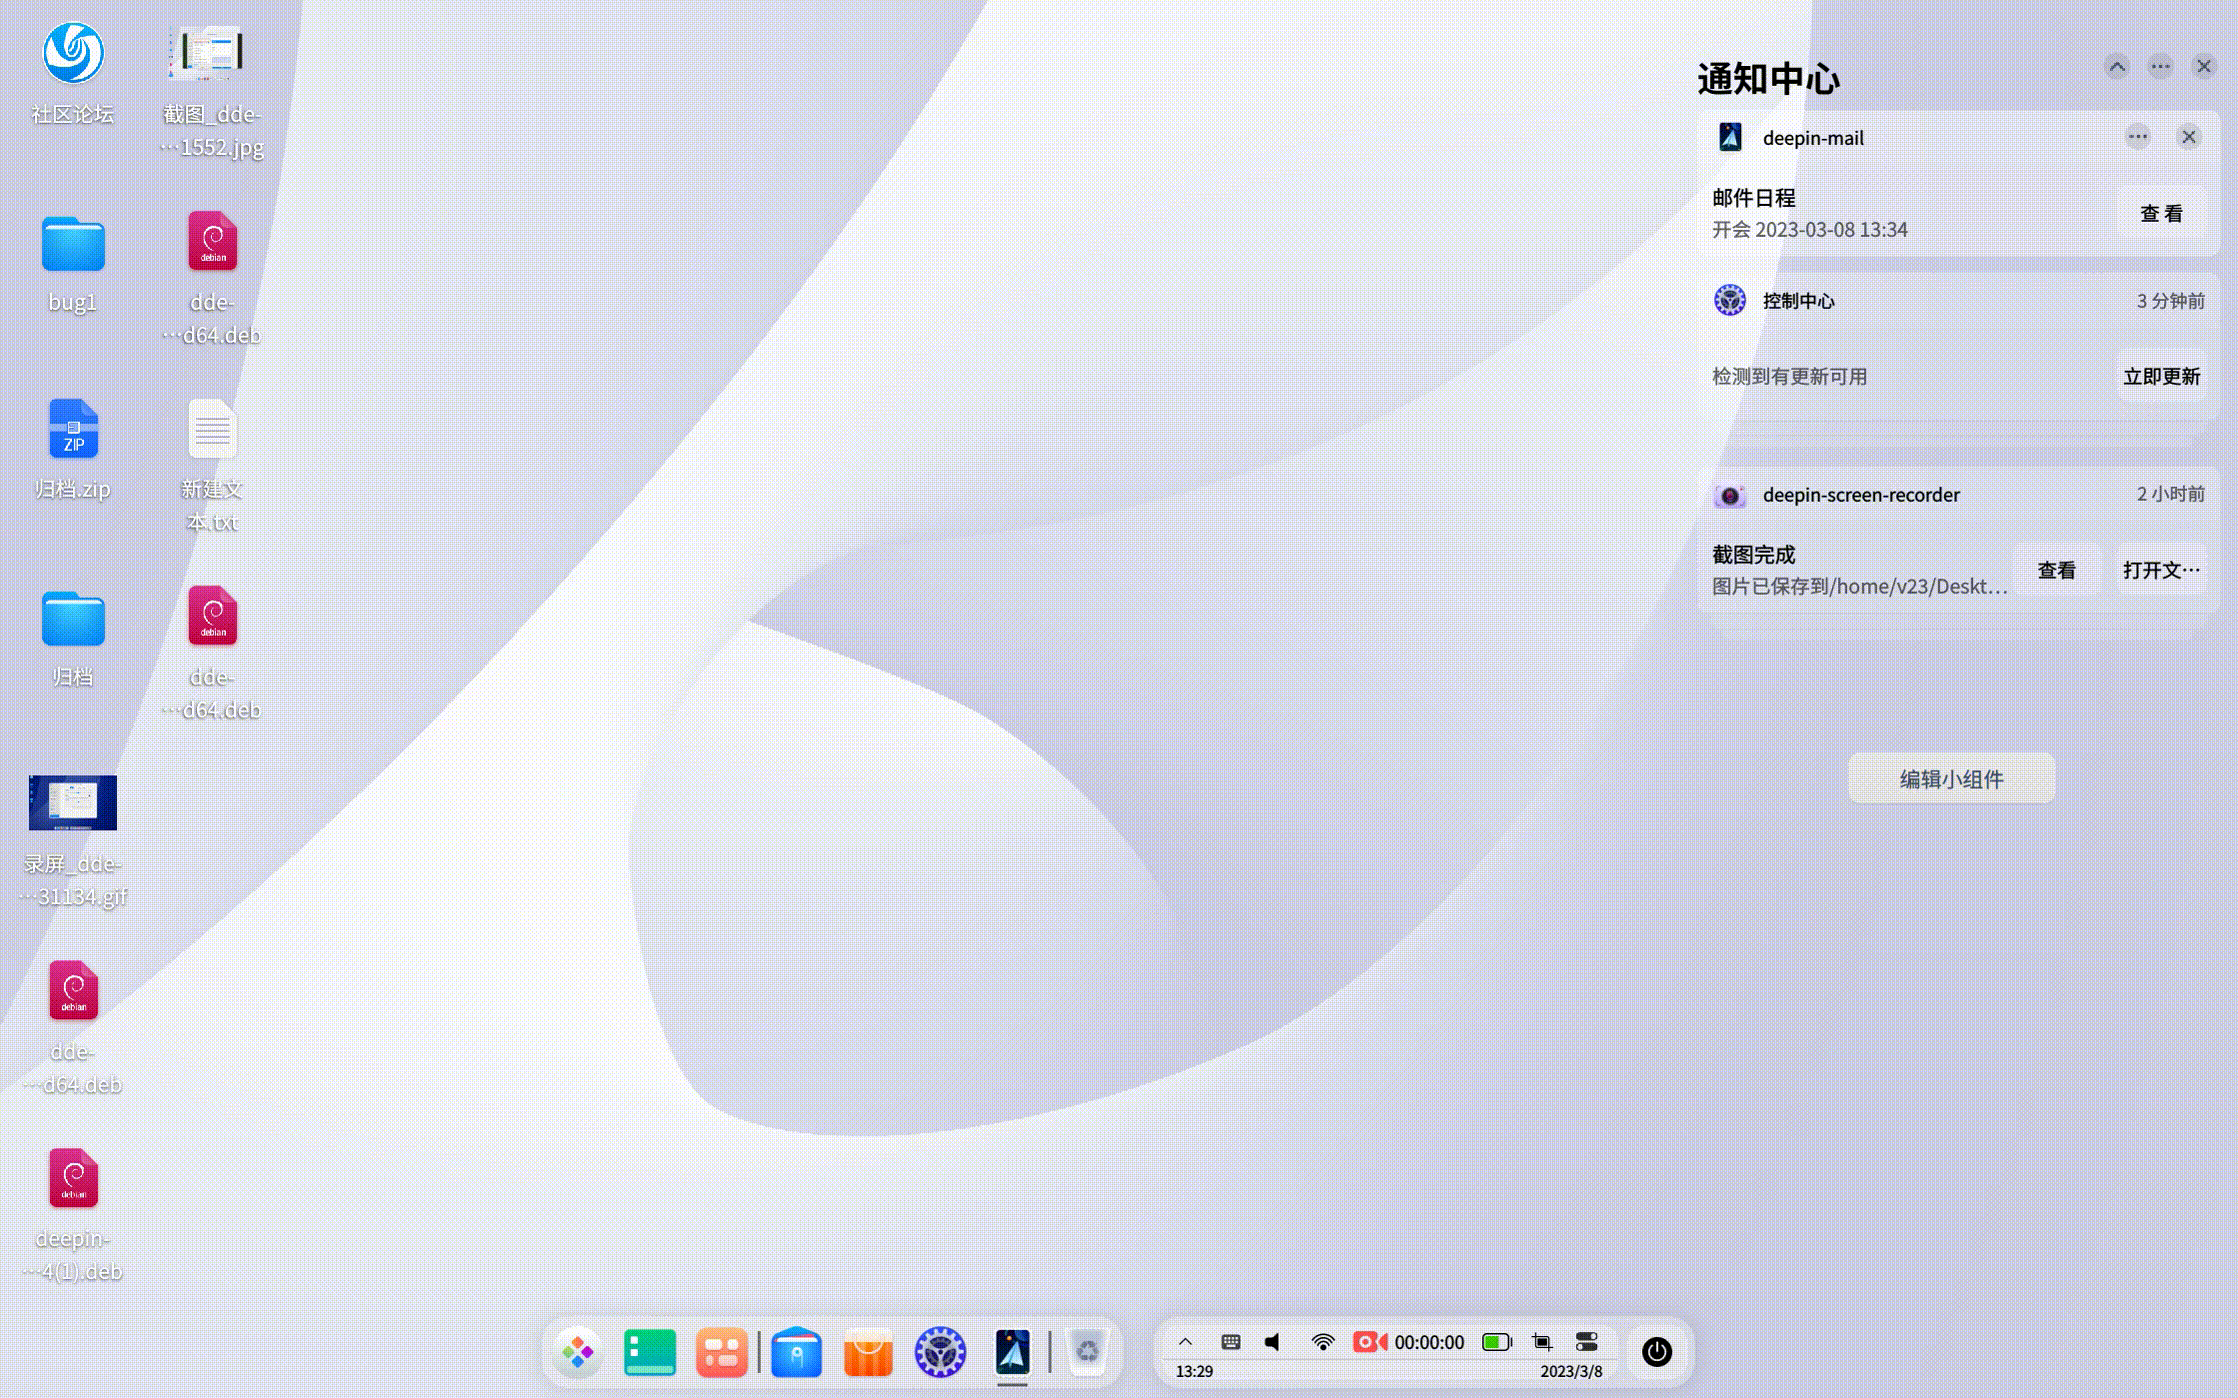Screen dimensions: 2238x1398
Task: Click the power button in the dock
Action: pos(1657,1352)
